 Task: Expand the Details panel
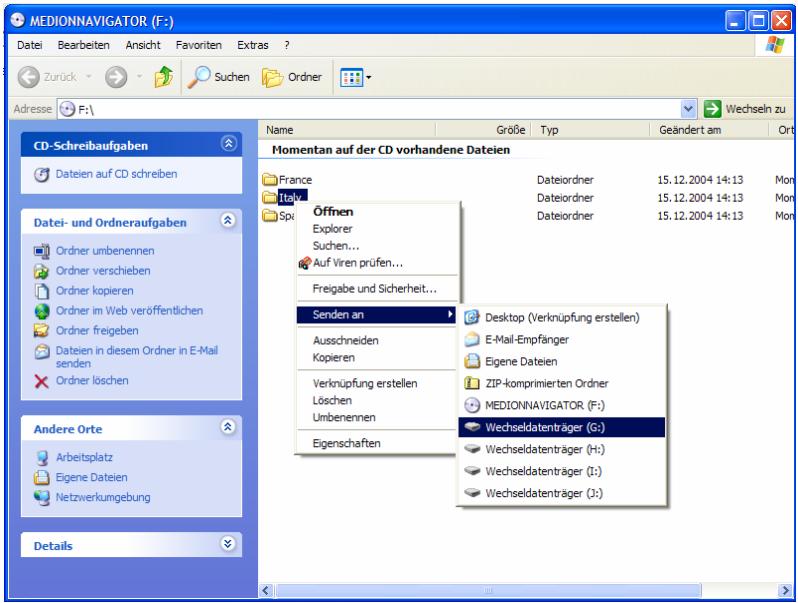point(228,543)
